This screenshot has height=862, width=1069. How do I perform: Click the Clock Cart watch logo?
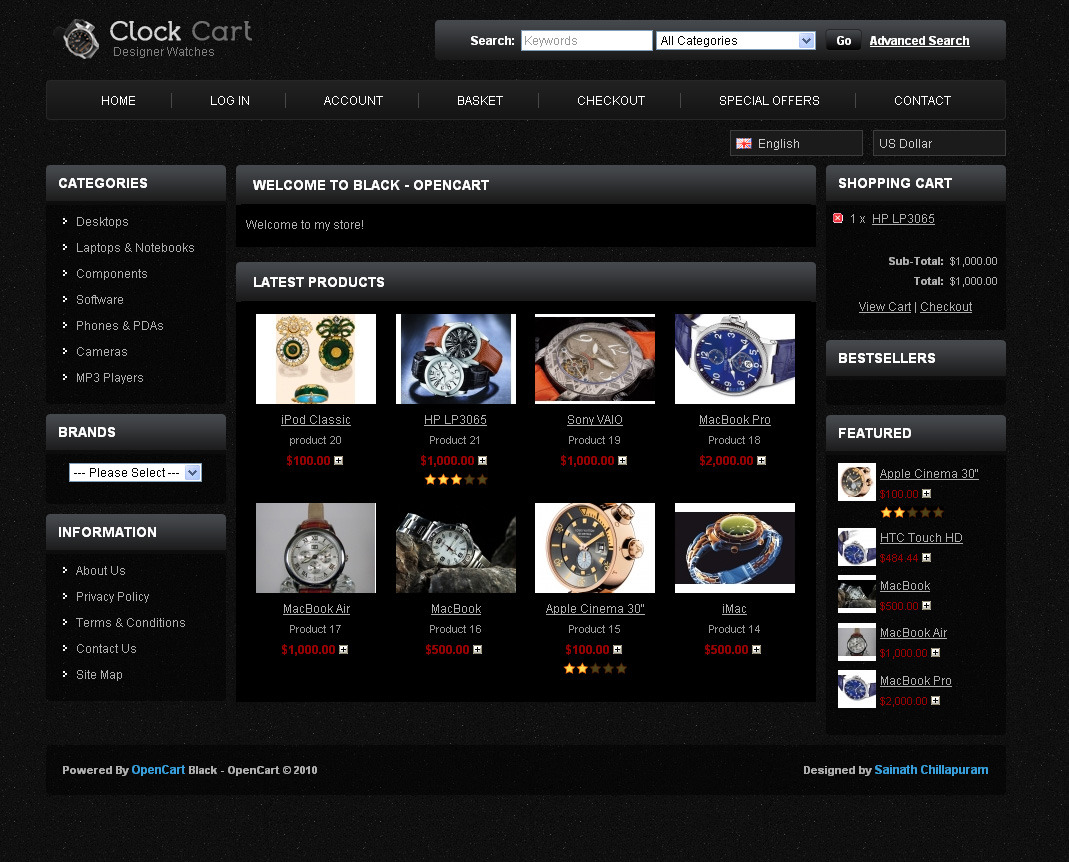point(81,39)
